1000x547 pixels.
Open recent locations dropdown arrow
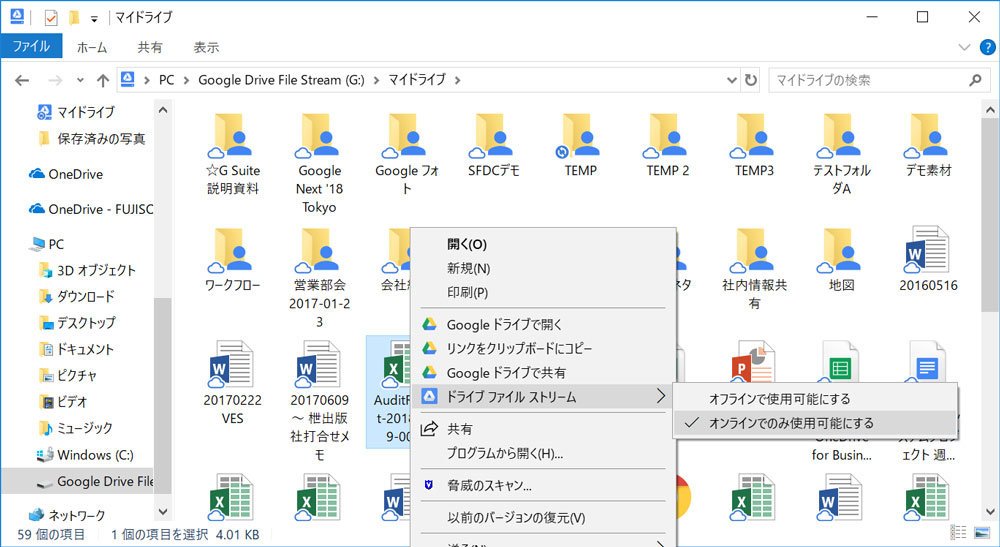coord(80,80)
